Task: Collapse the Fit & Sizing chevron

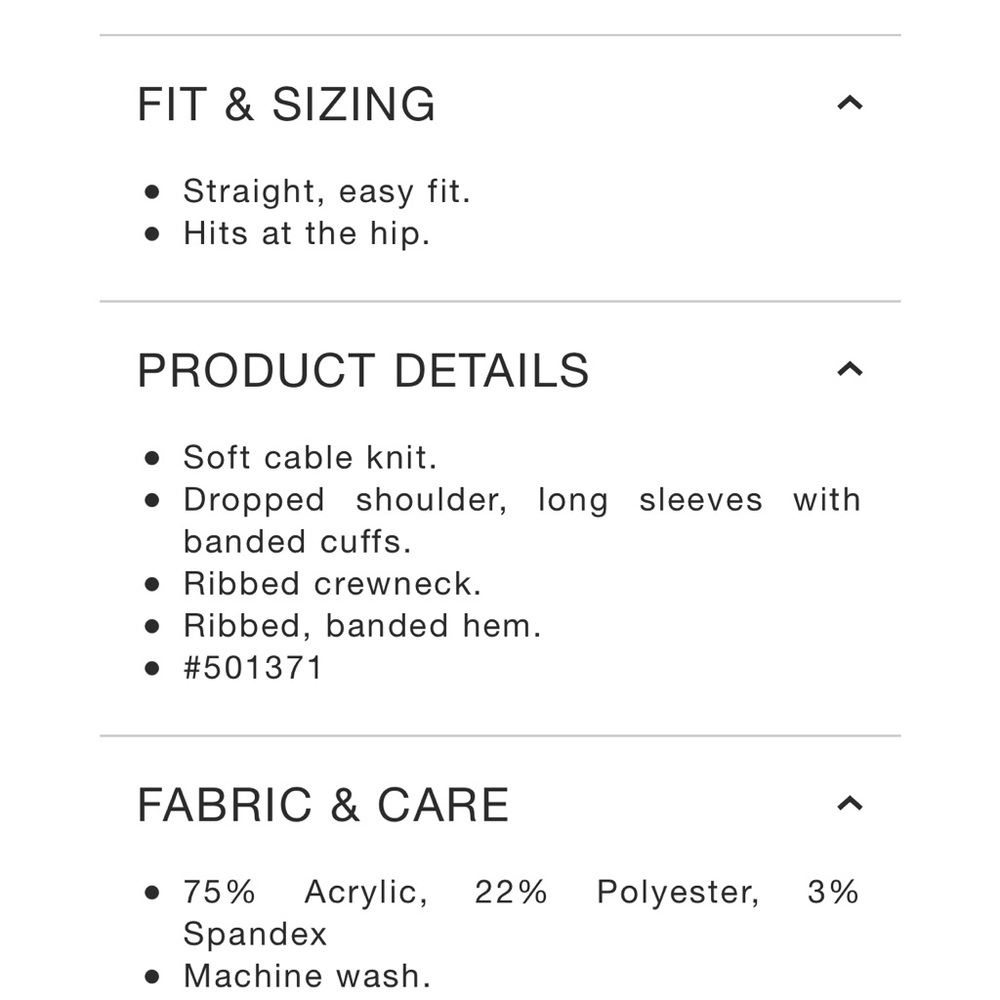Action: coord(849,103)
